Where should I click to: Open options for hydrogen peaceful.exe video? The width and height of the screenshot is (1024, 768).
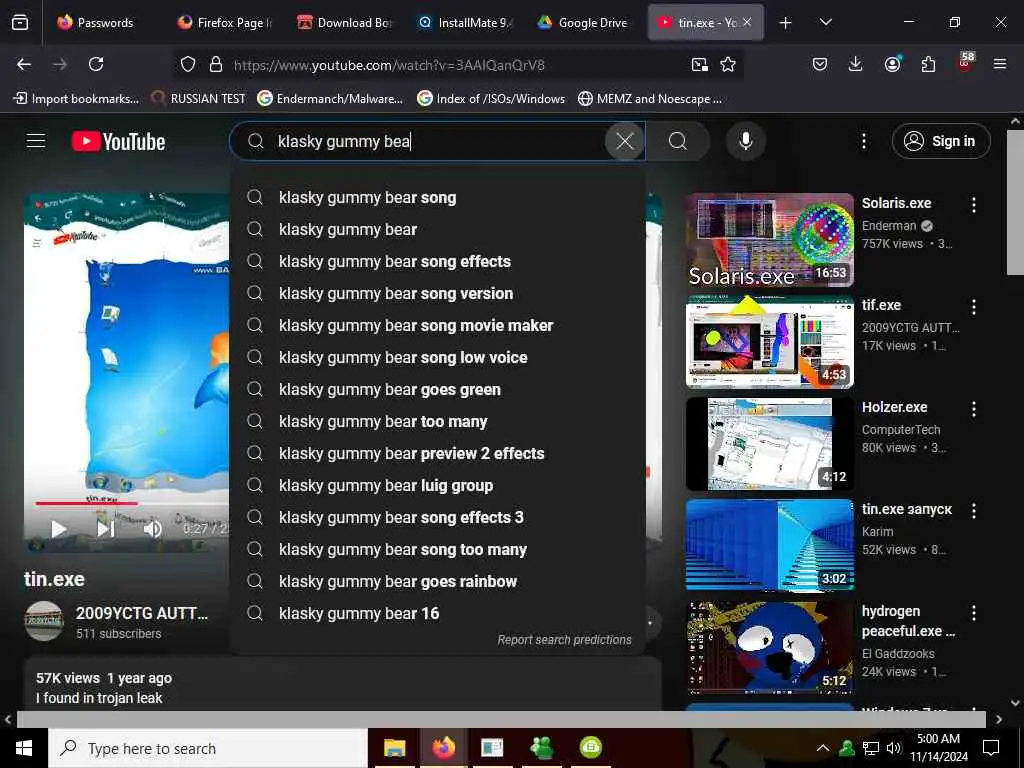tap(974, 613)
